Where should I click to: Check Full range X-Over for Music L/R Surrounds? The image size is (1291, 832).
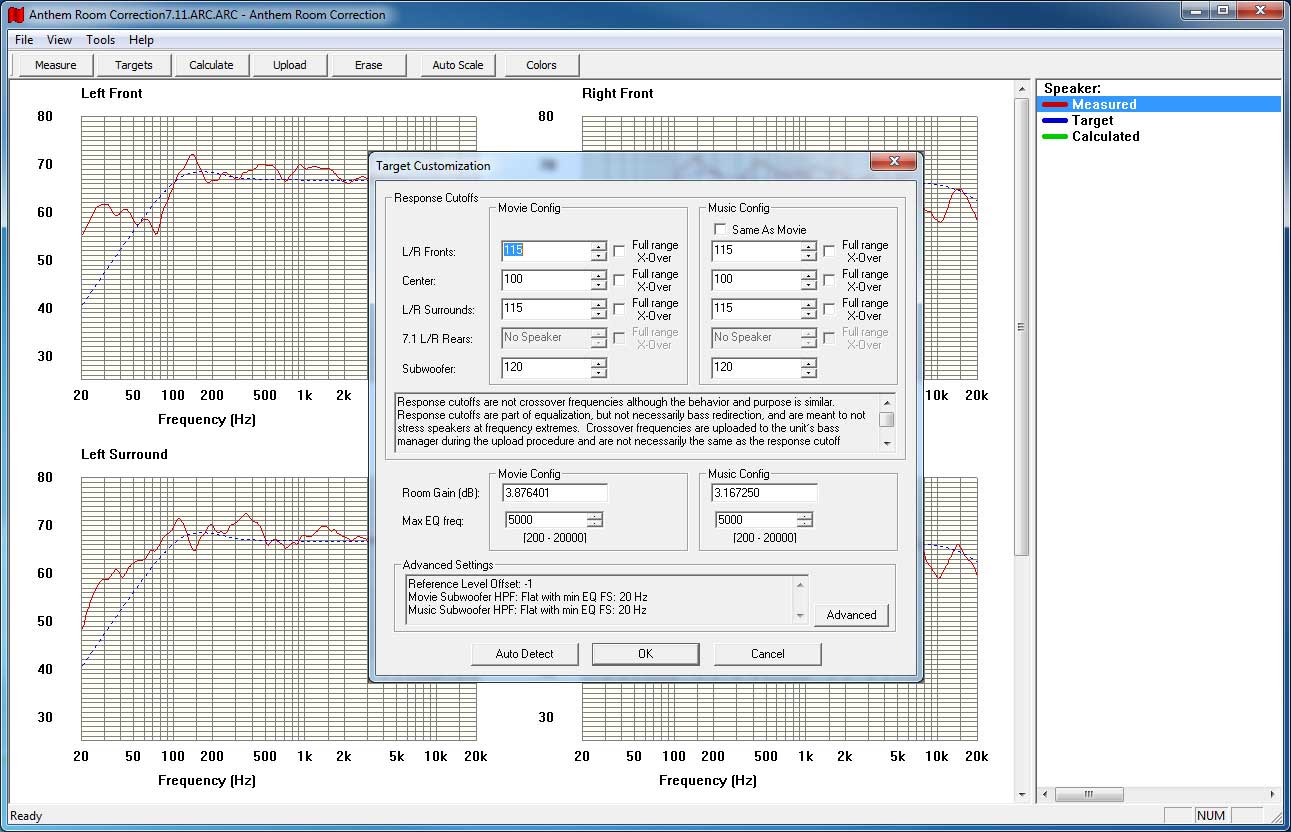[829, 309]
